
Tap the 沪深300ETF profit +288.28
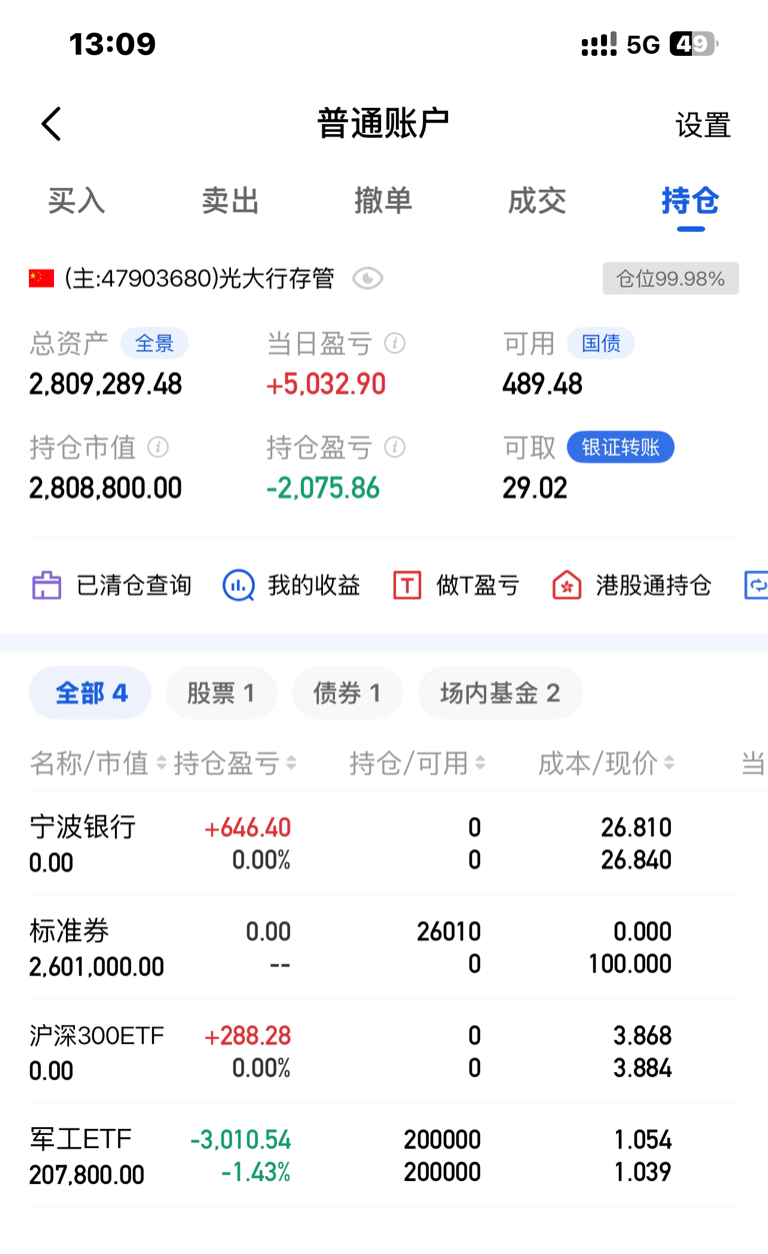[247, 1036]
